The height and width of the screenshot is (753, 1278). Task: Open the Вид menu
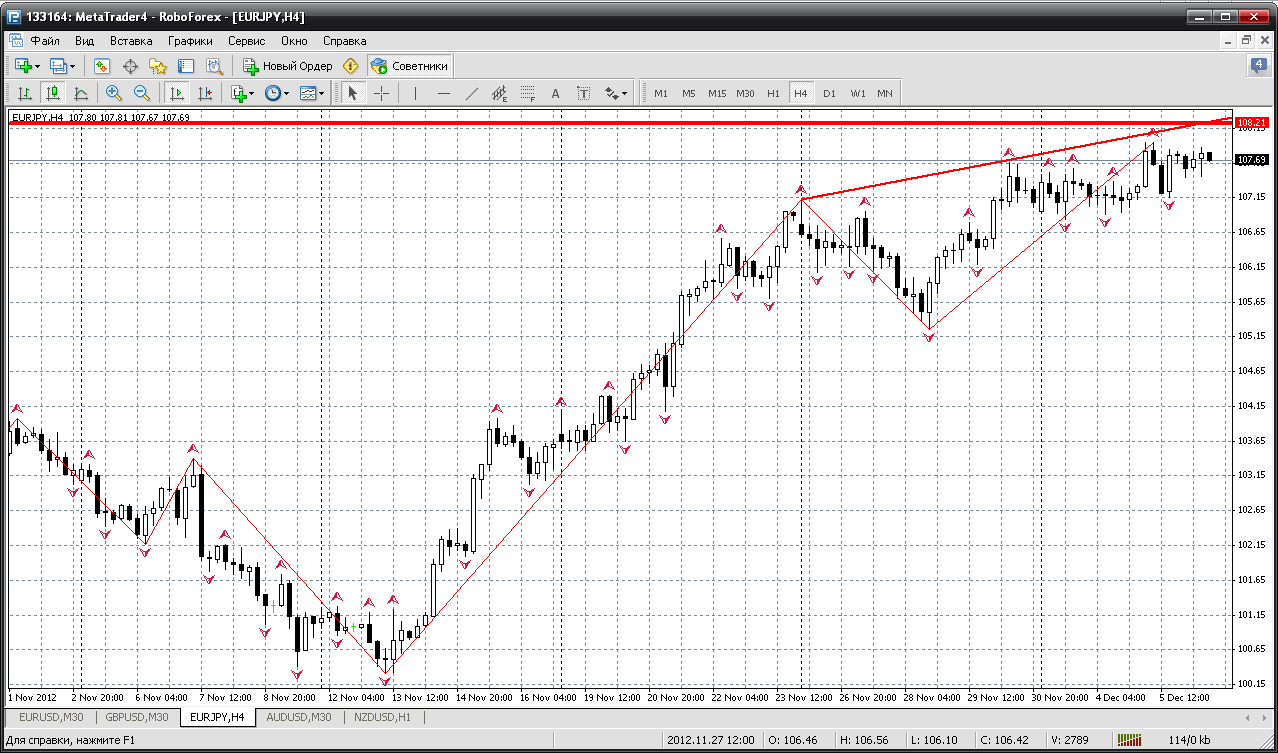[x=84, y=41]
